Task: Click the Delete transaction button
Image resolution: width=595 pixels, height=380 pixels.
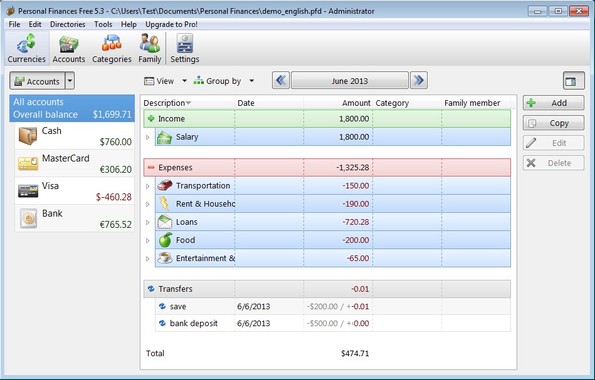Action: (x=554, y=163)
